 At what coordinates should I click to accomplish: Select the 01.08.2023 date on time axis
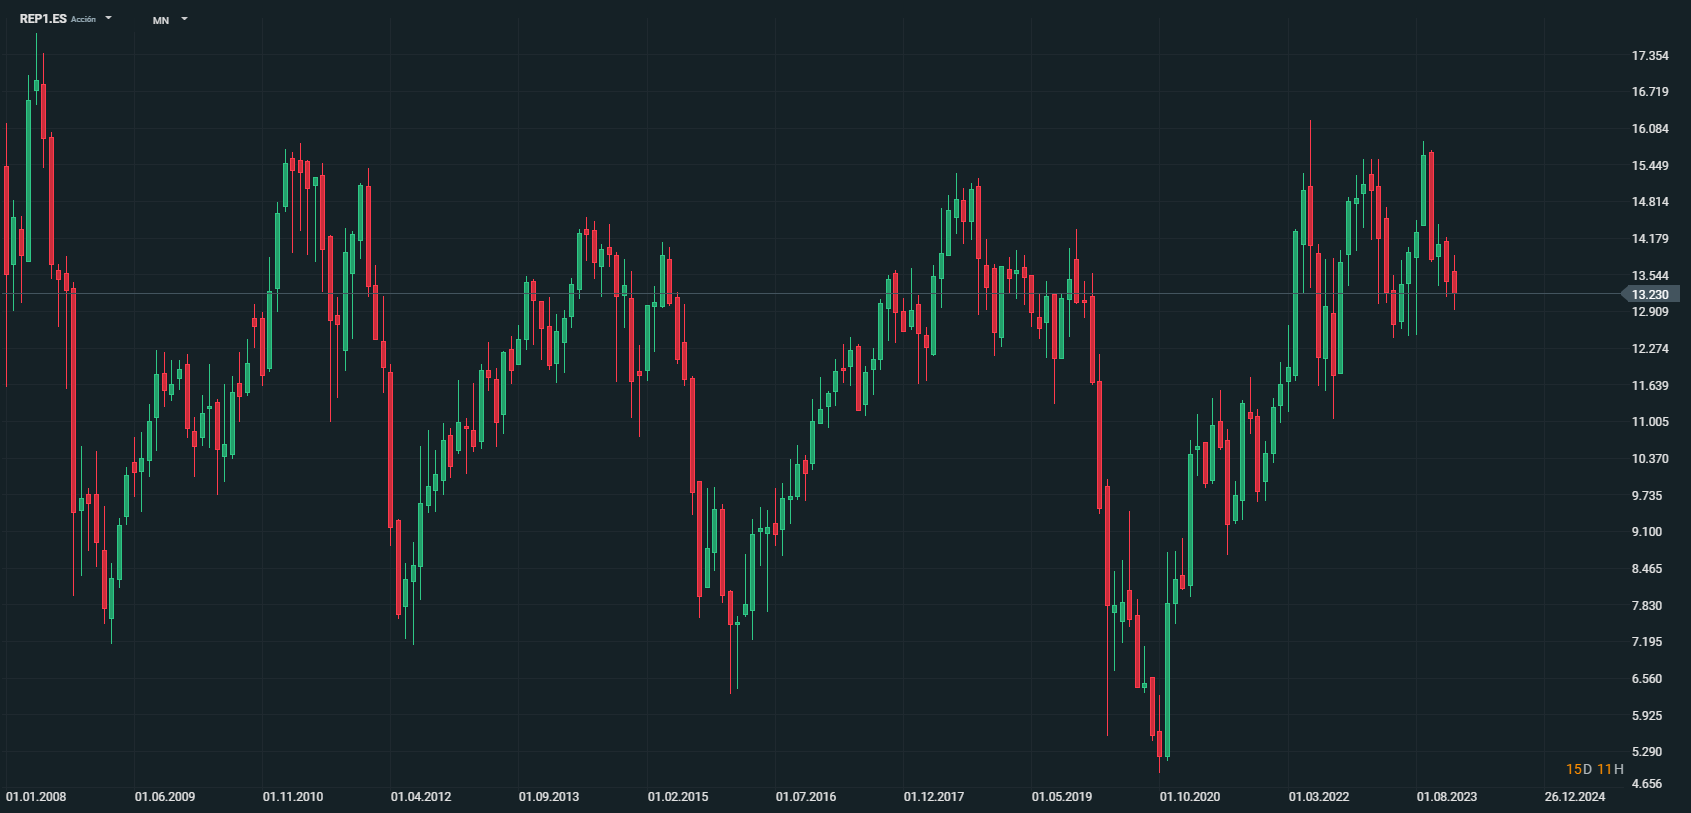click(x=1447, y=797)
